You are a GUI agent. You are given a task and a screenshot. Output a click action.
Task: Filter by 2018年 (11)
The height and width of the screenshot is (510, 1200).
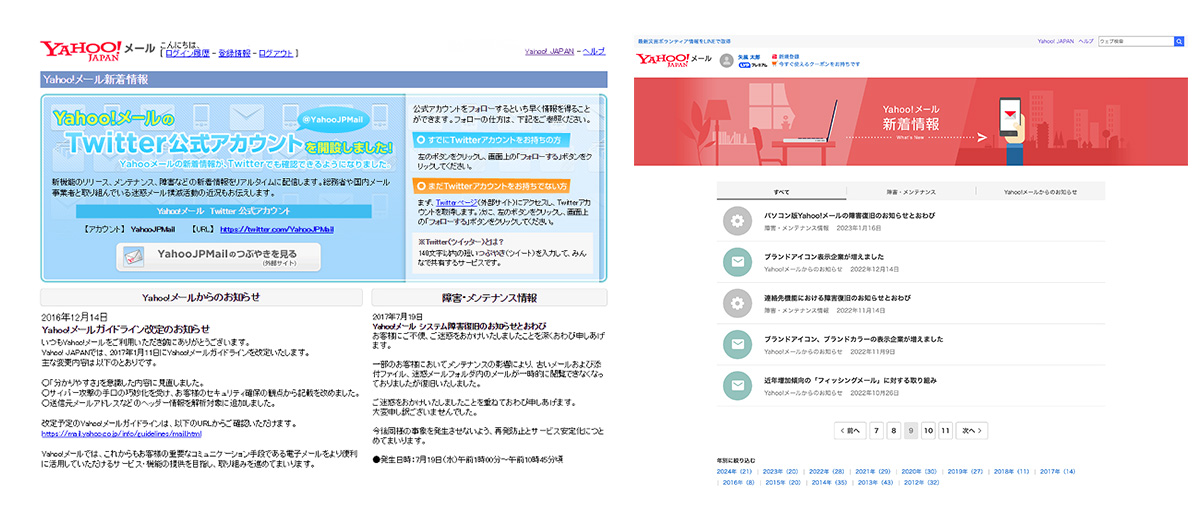(x=1010, y=471)
